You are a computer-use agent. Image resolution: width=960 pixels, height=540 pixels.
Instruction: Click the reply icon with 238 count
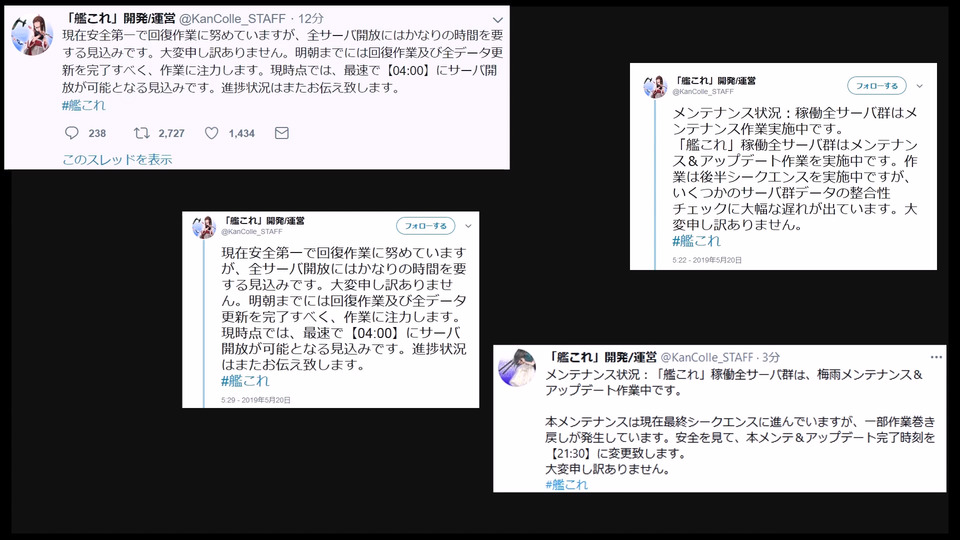click(x=72, y=133)
